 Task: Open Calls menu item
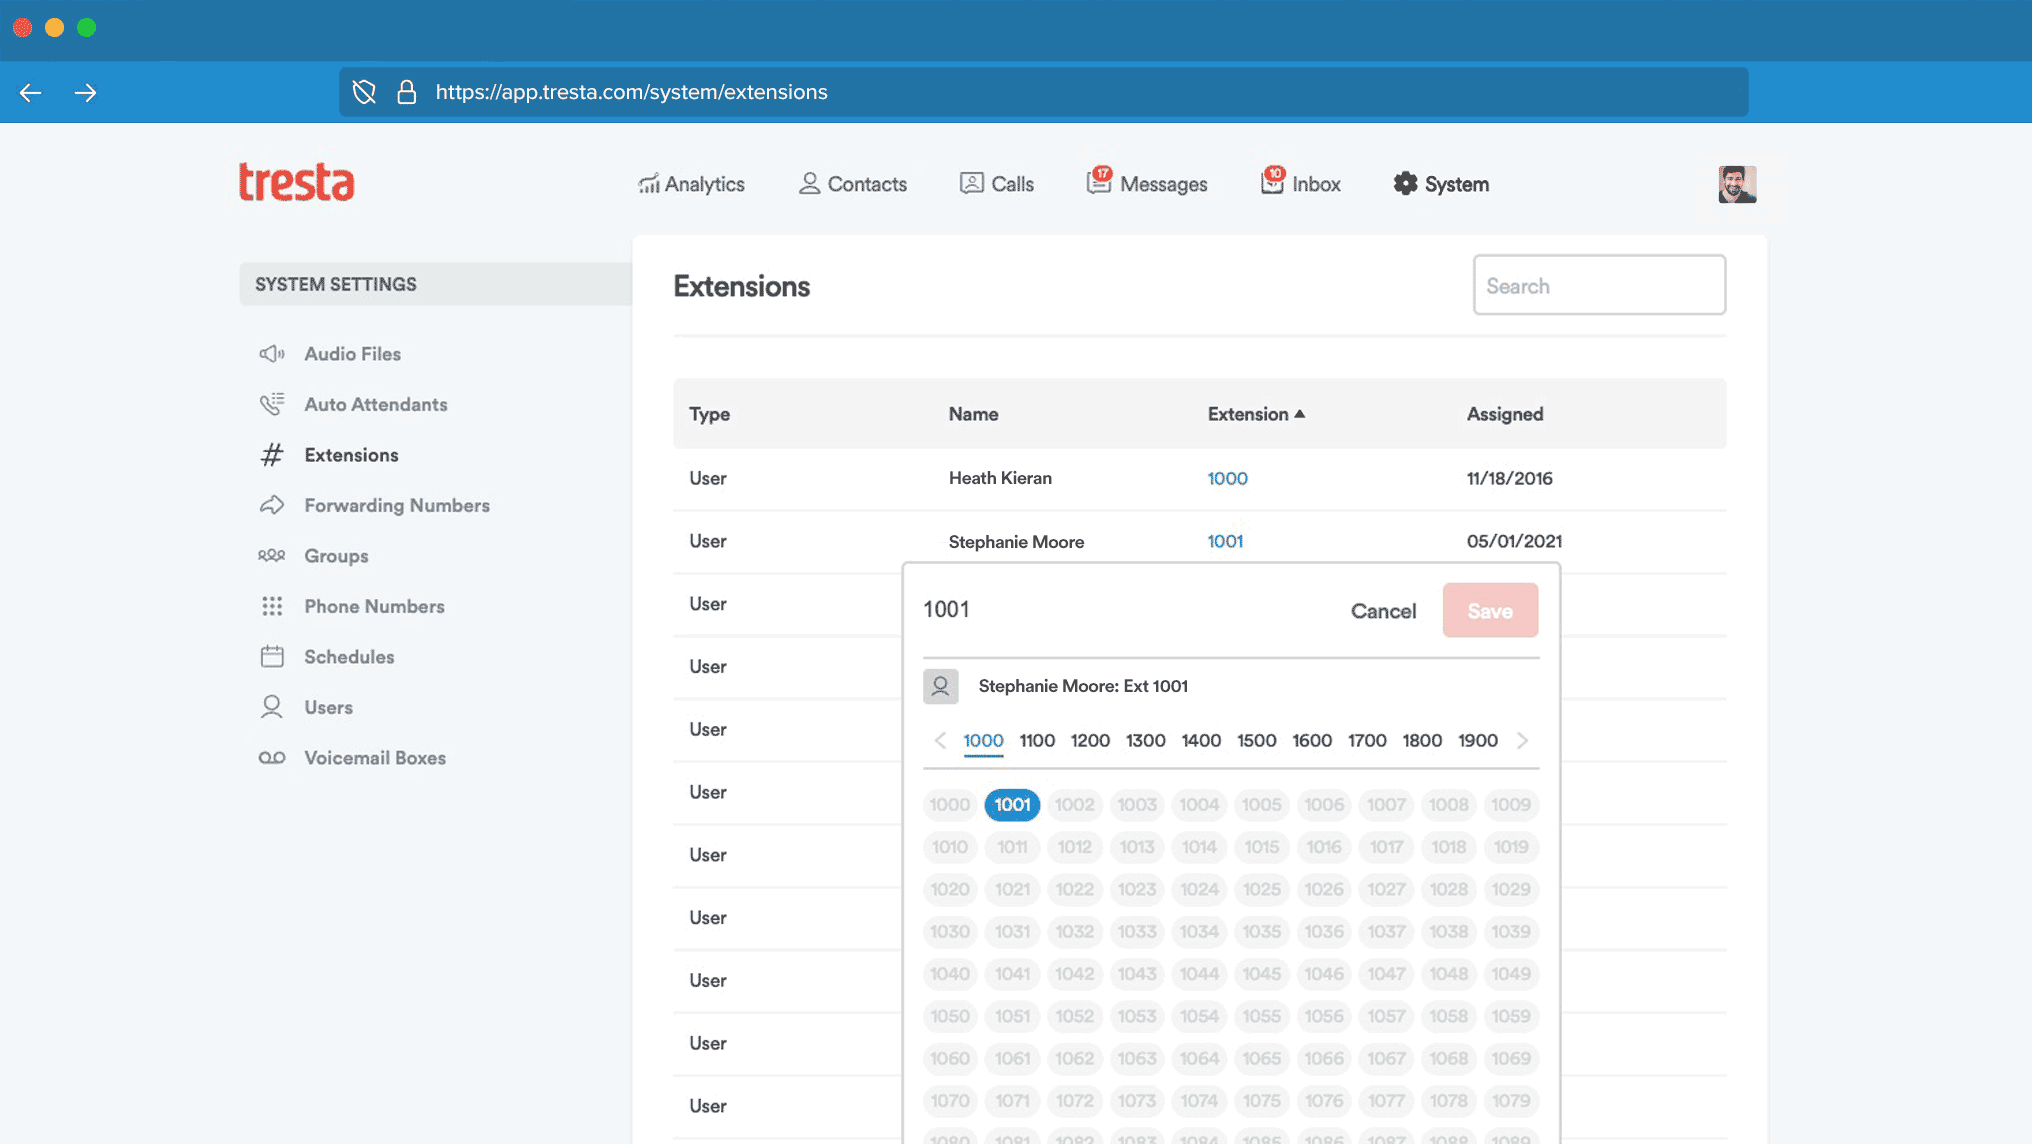click(996, 184)
